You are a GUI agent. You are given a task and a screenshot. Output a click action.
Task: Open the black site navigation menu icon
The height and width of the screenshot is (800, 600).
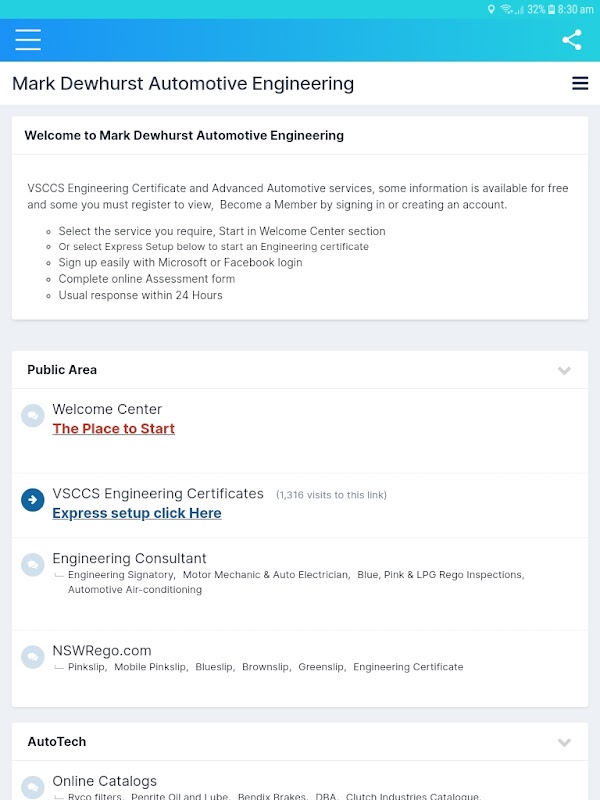tap(580, 84)
